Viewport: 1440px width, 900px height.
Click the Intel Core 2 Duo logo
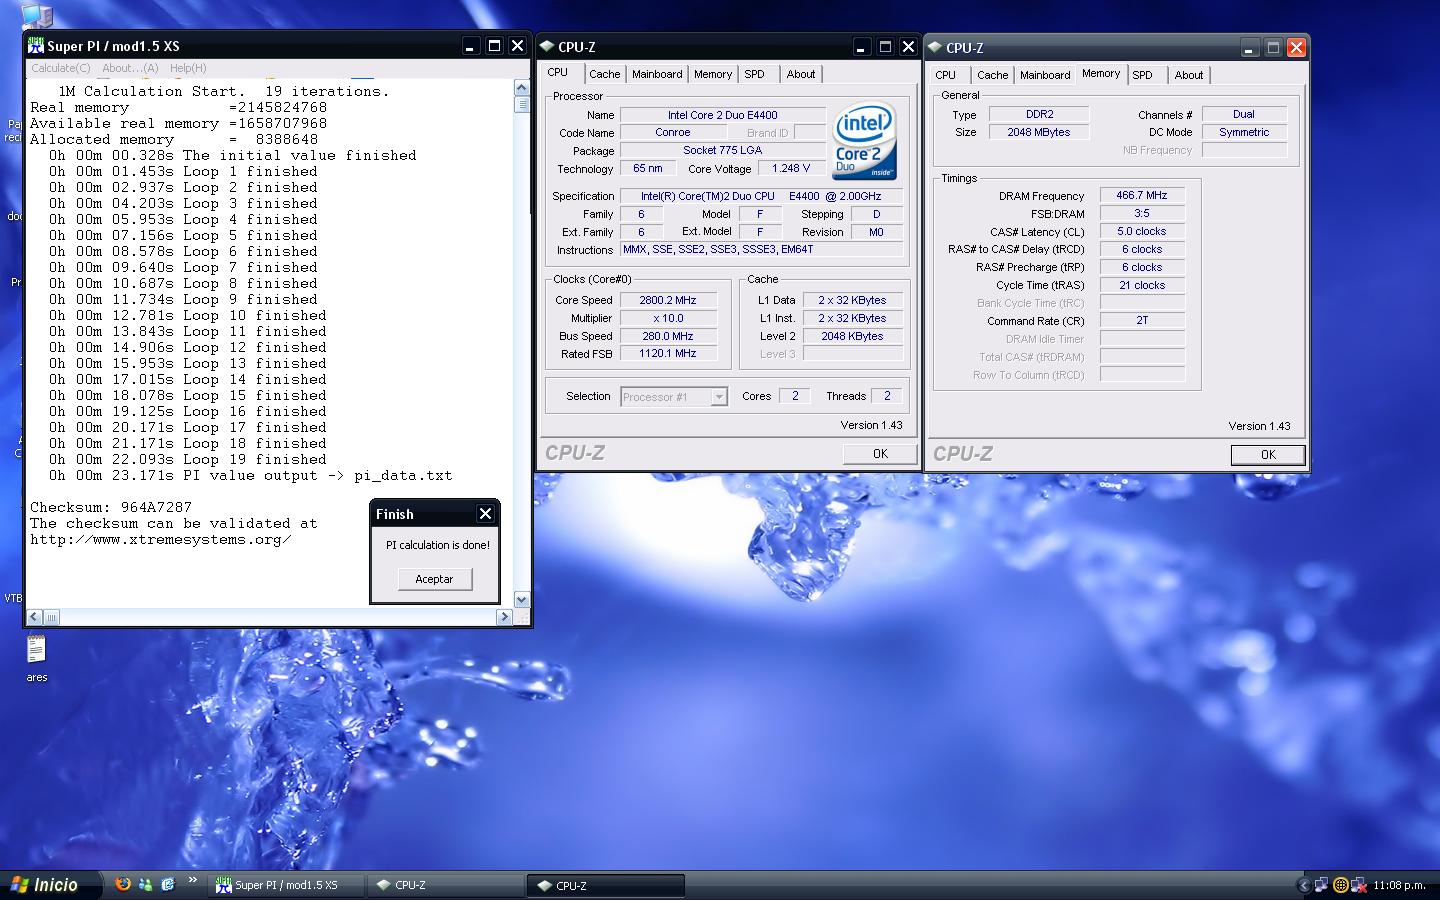click(x=865, y=140)
